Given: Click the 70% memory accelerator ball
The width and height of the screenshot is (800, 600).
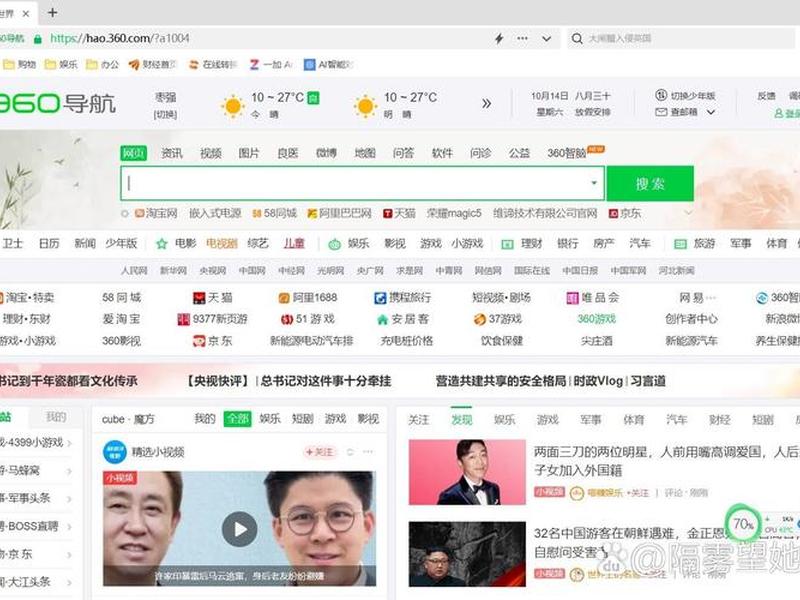Looking at the screenshot, I should pyautogui.click(x=743, y=523).
